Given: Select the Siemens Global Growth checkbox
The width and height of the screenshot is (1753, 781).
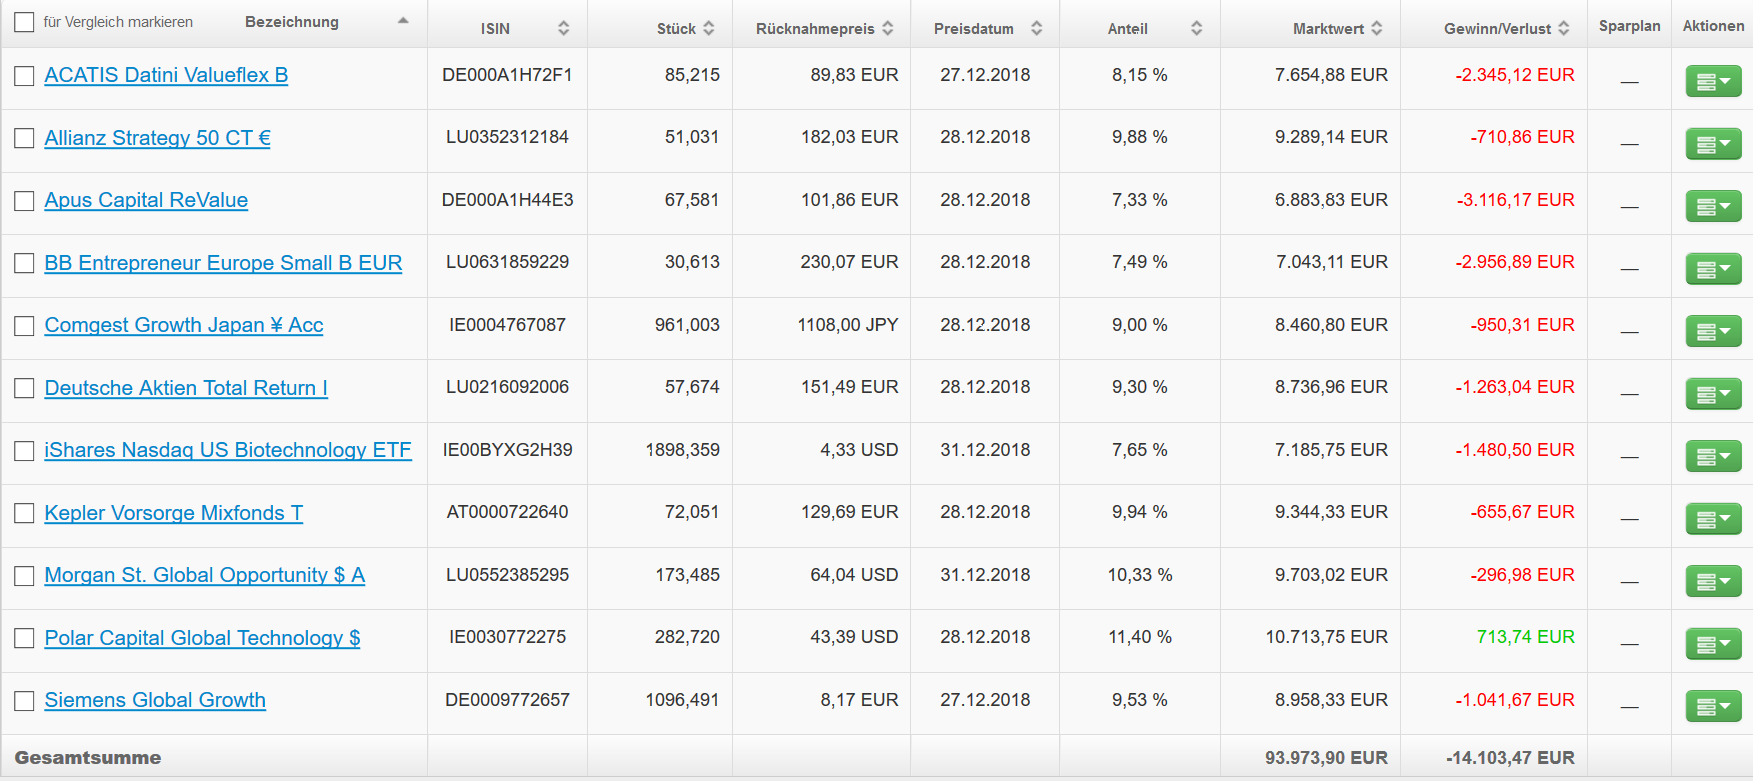Looking at the screenshot, I should (x=24, y=701).
